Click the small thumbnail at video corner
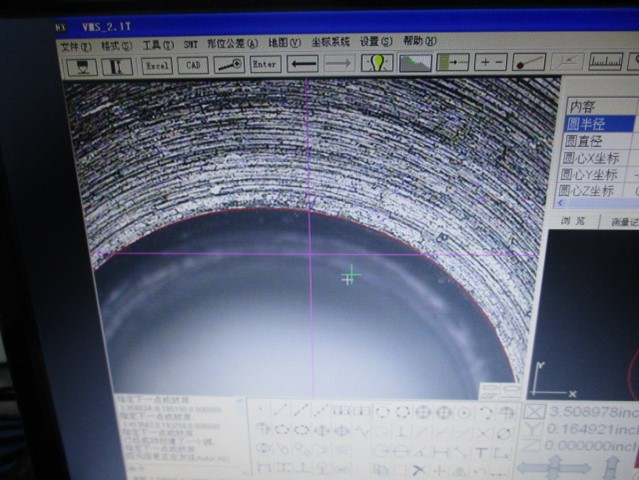639x480 pixels. [499, 390]
